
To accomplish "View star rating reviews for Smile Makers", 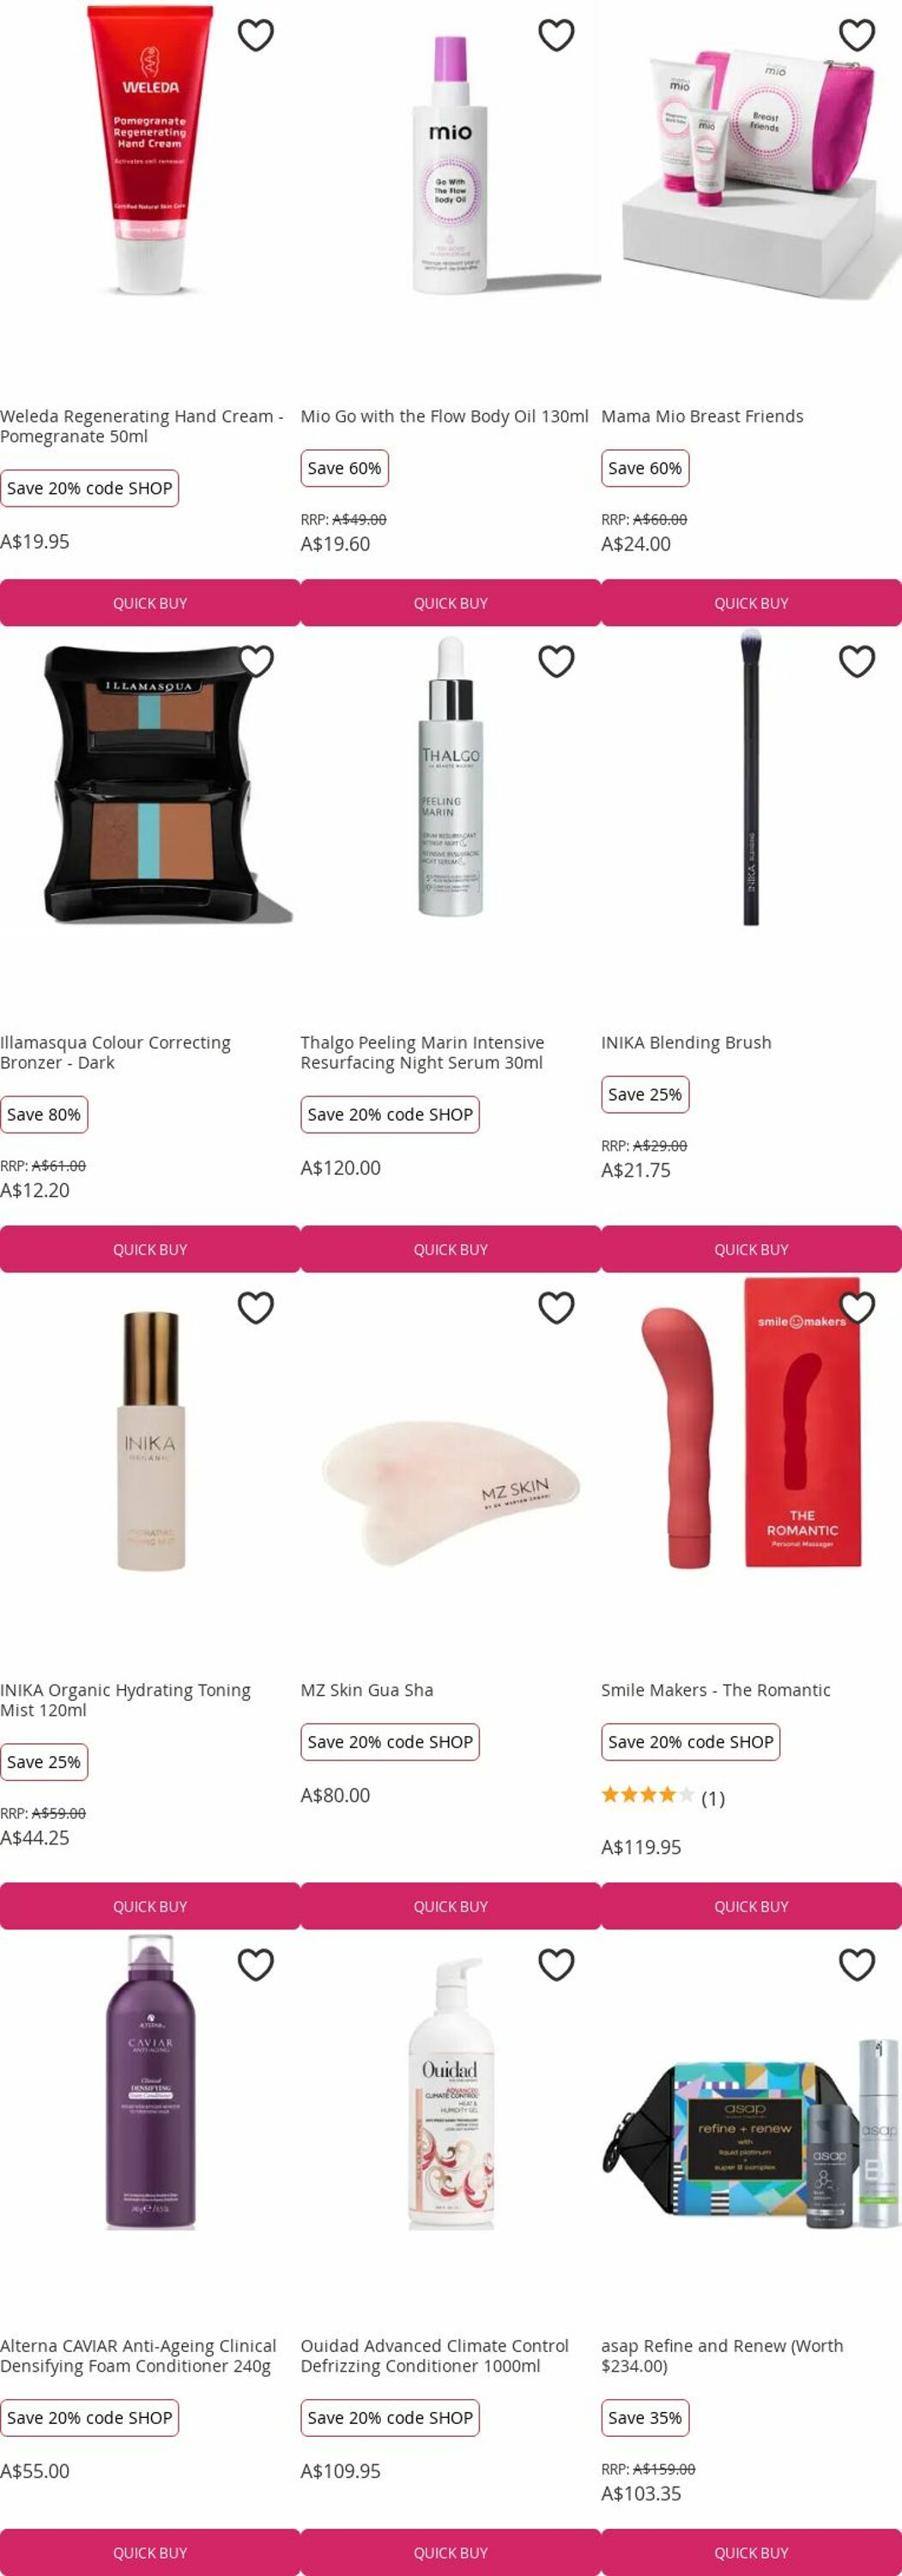I will point(663,1797).
